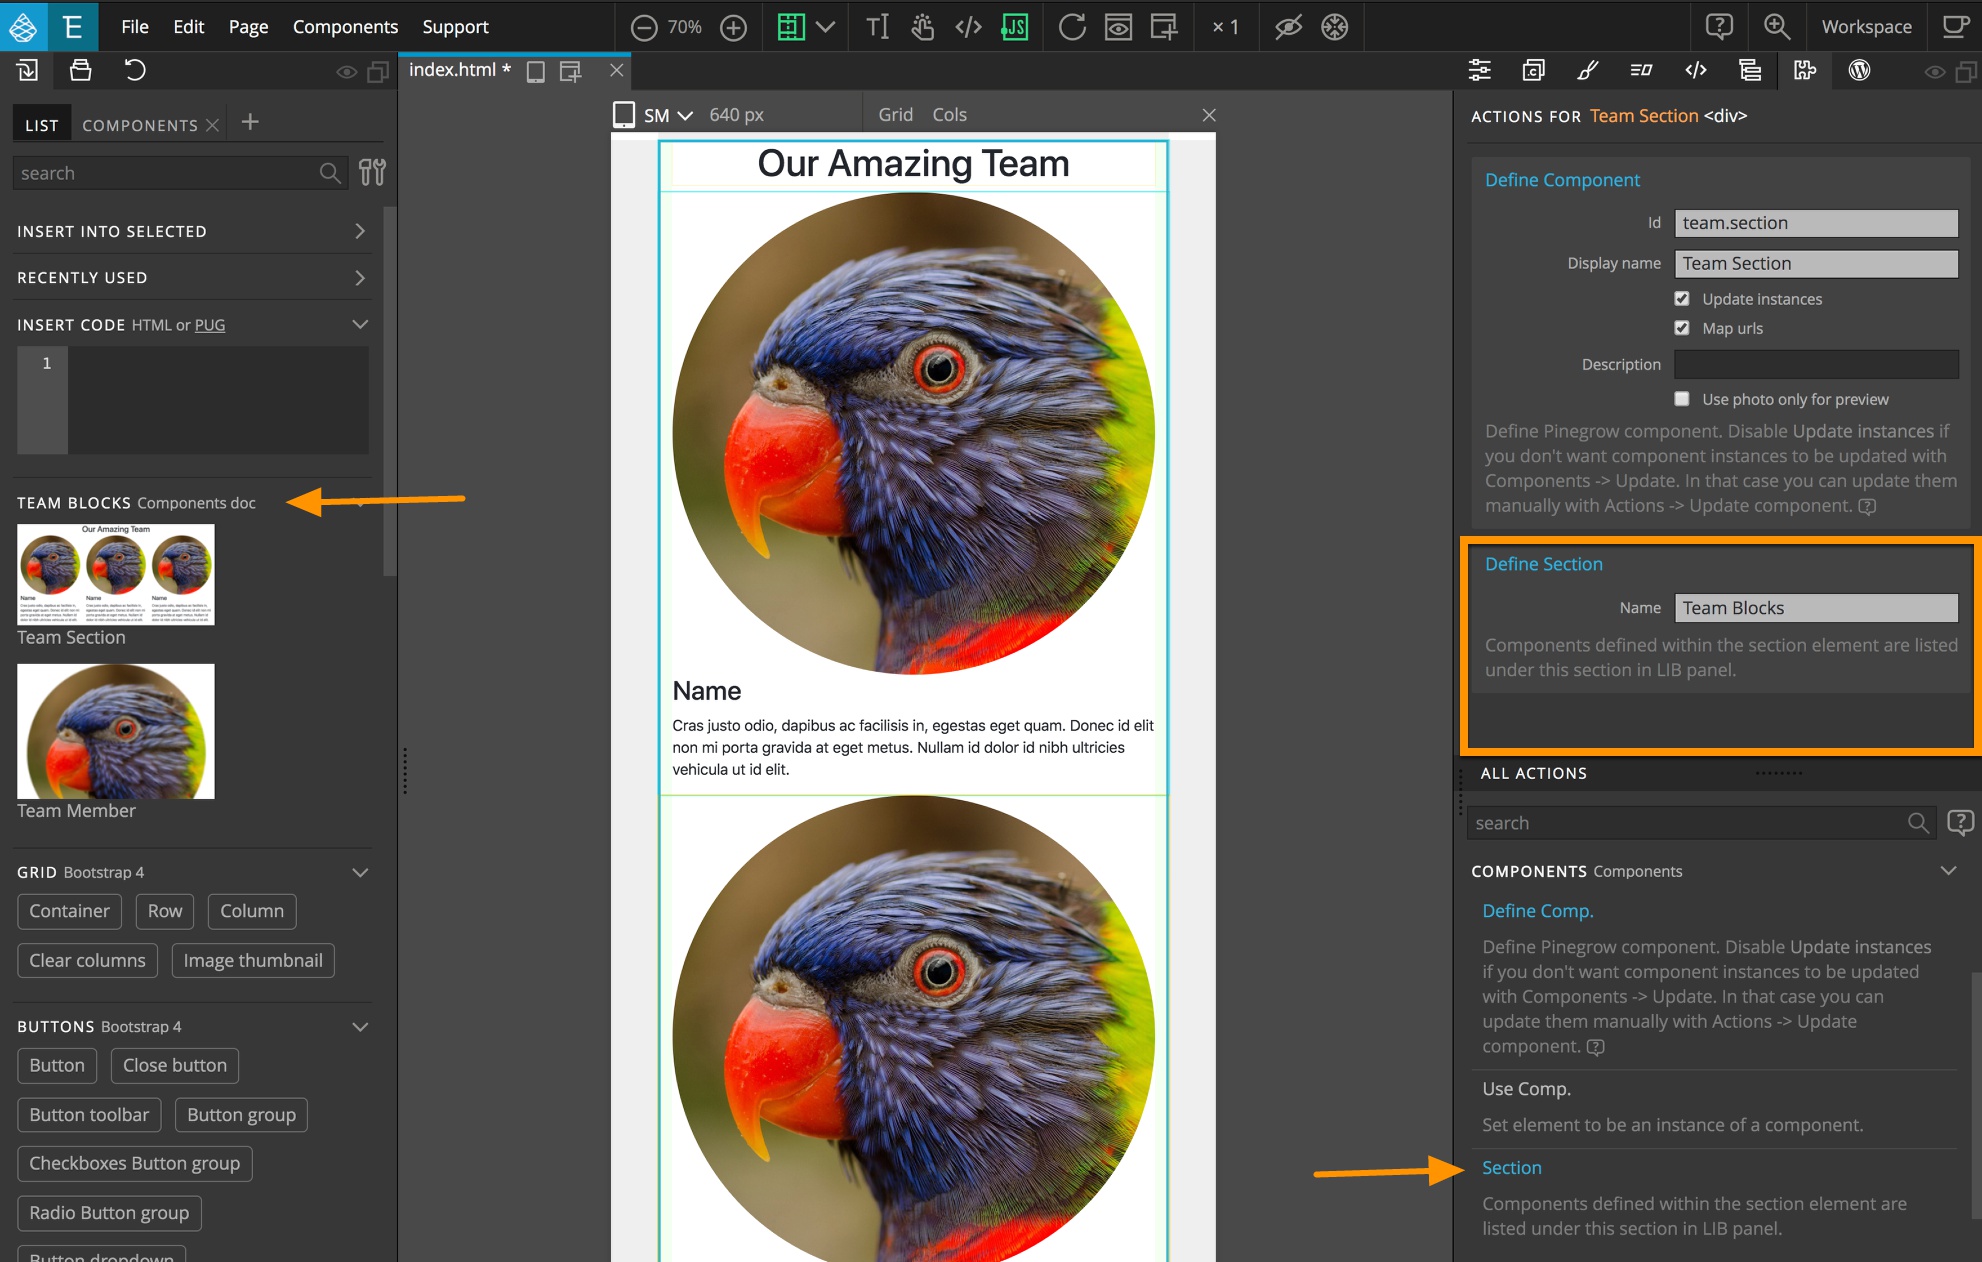Select the Team Section component thumbnail
1982x1262 pixels.
116,574
